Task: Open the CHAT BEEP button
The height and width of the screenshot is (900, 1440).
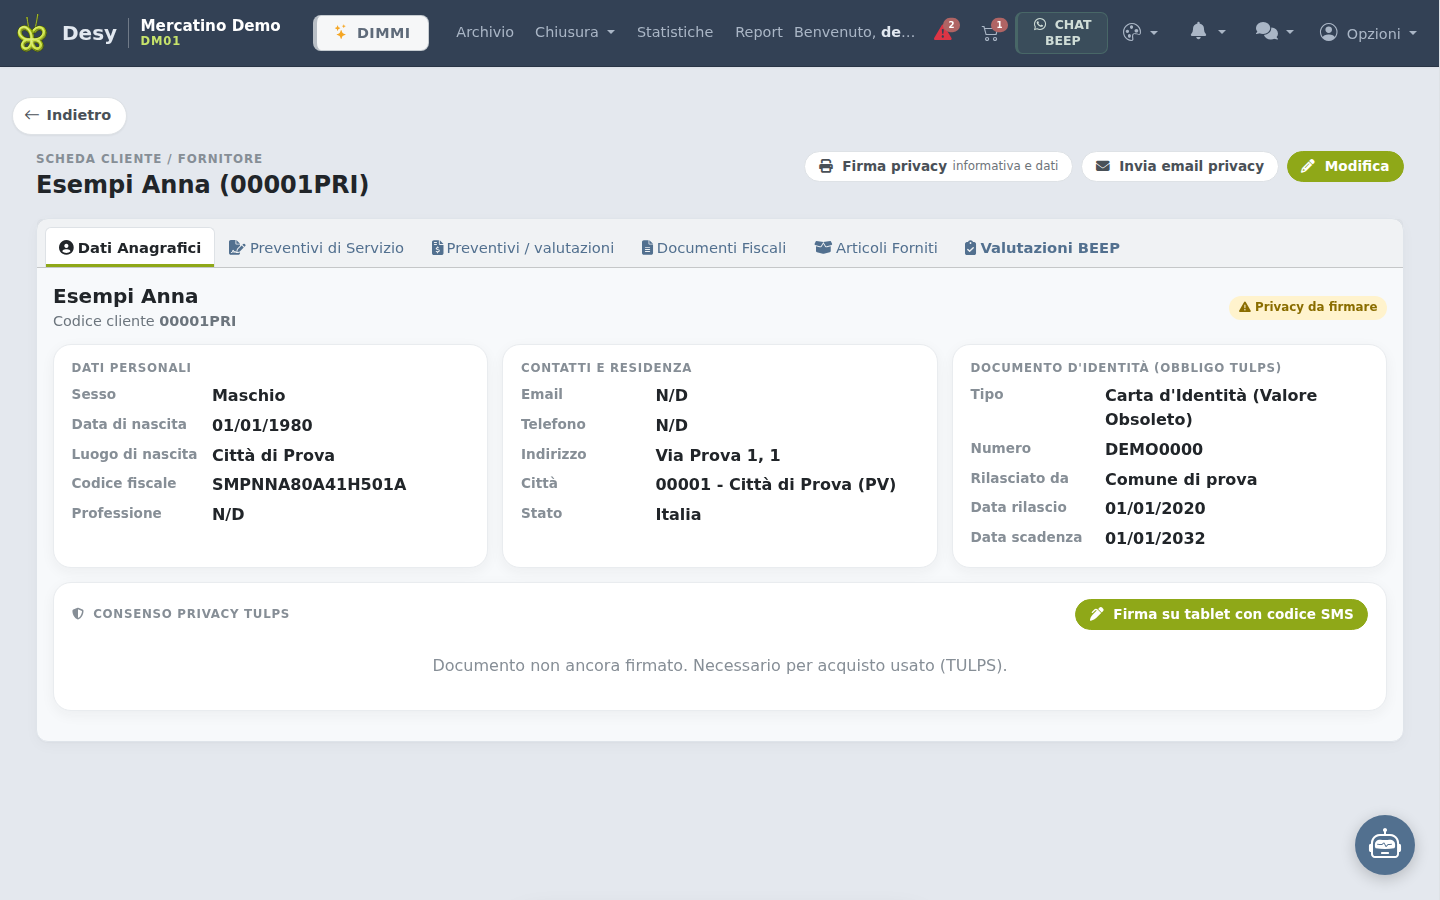Action: point(1062,33)
